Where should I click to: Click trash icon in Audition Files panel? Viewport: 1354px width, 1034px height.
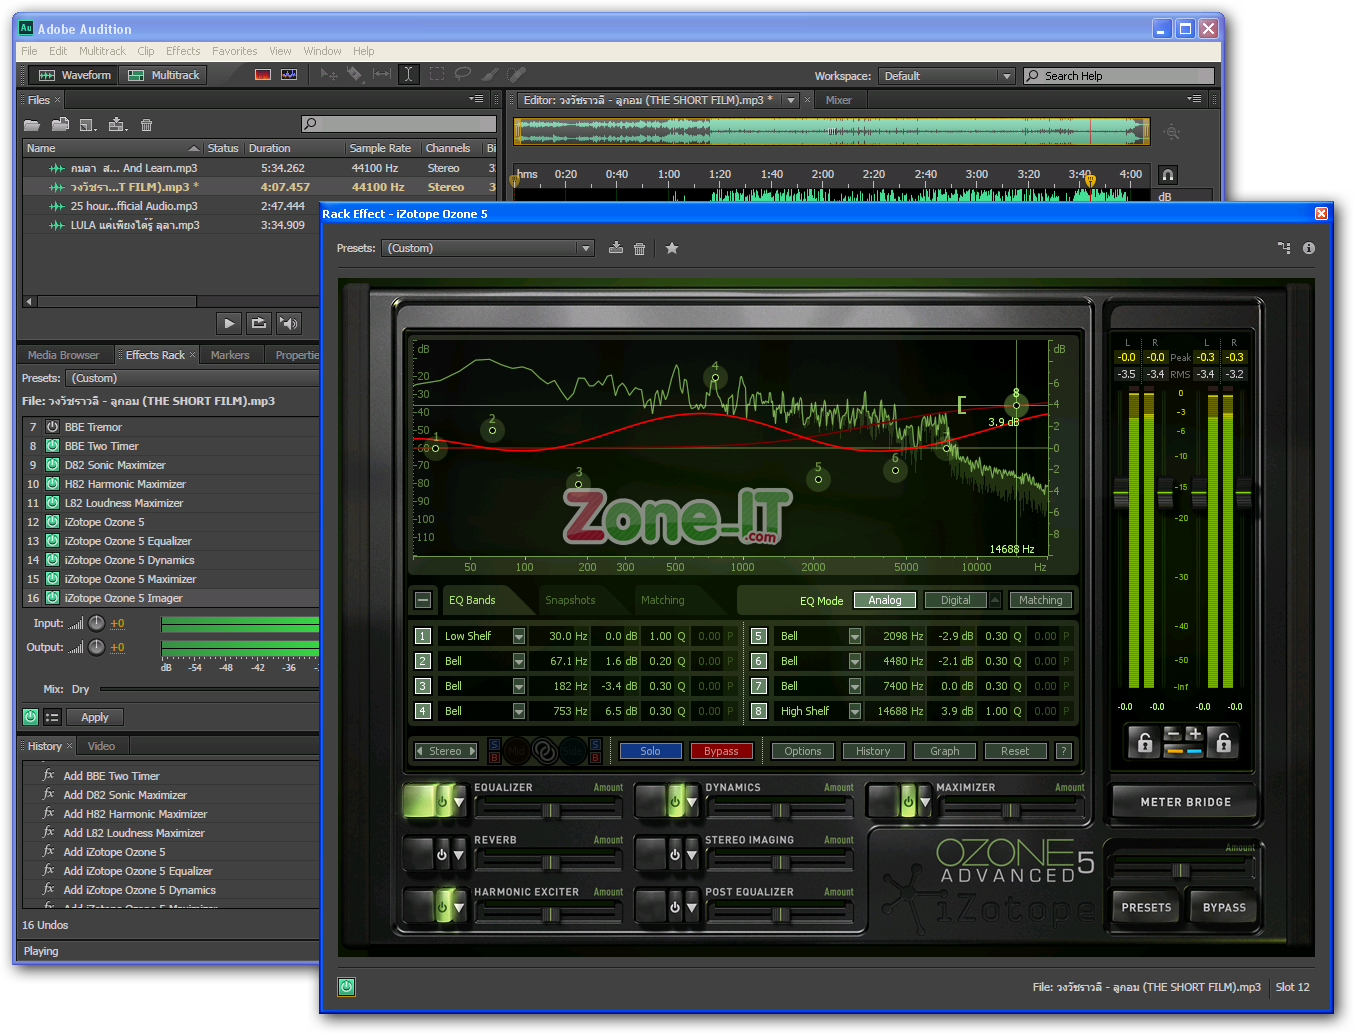[x=147, y=125]
